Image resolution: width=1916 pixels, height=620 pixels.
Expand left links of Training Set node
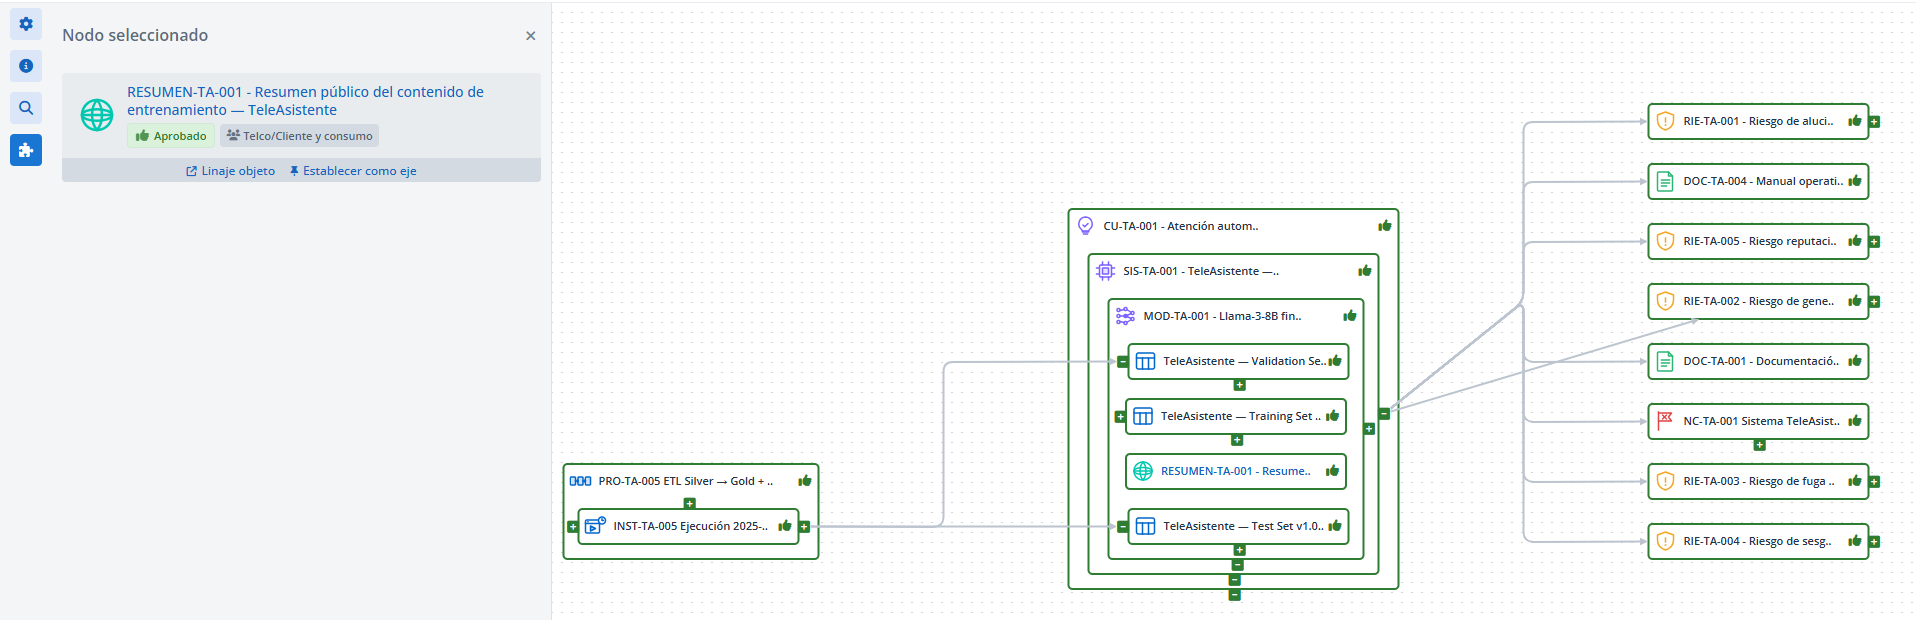1120,417
